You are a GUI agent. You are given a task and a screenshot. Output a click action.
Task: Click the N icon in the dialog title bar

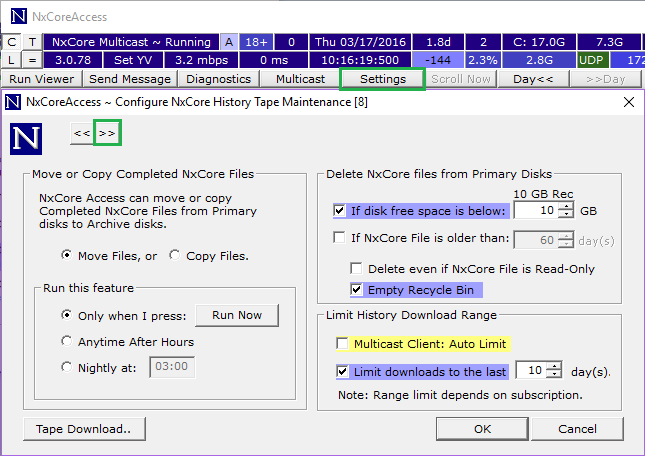(13, 102)
